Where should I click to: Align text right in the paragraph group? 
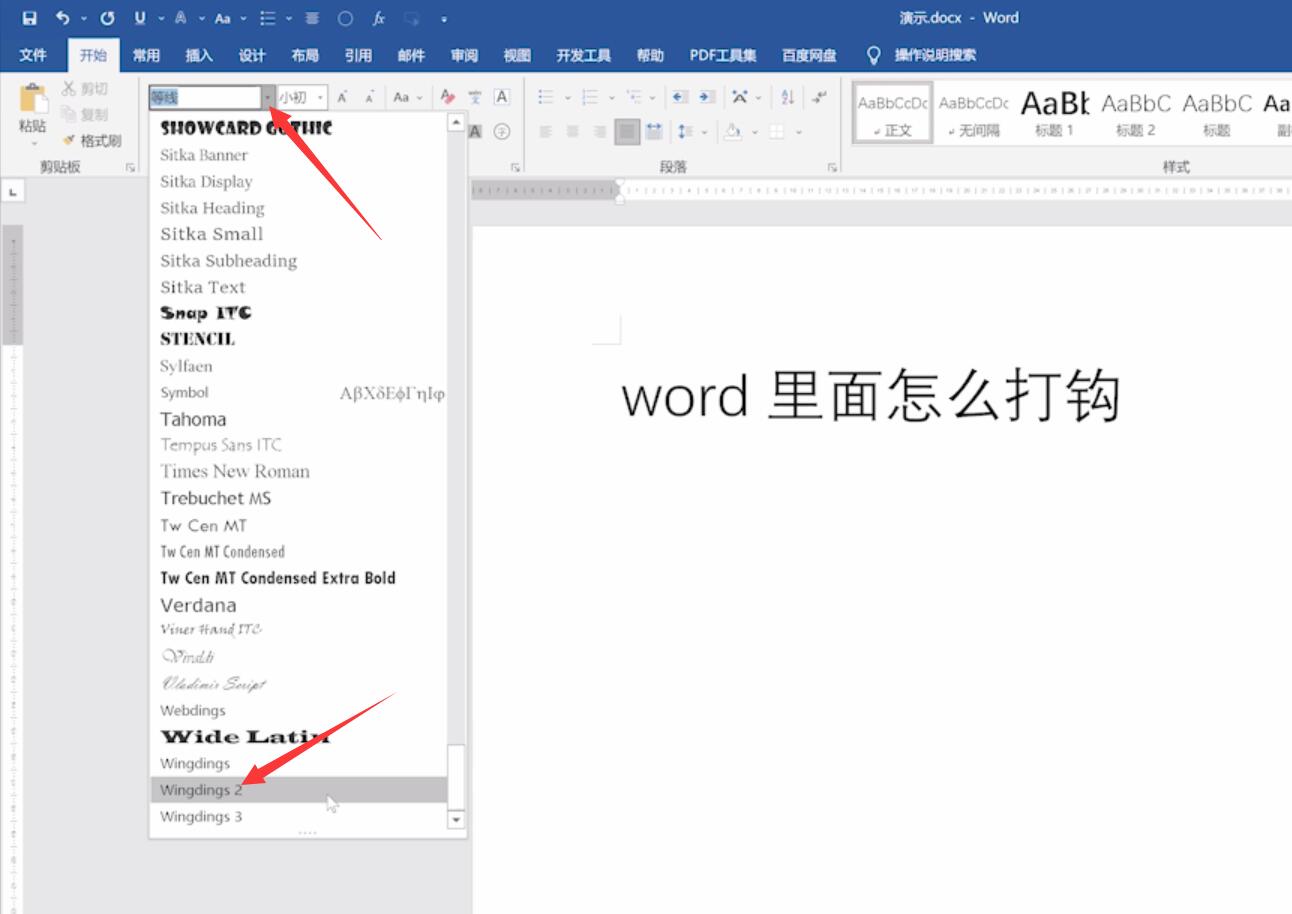600,131
